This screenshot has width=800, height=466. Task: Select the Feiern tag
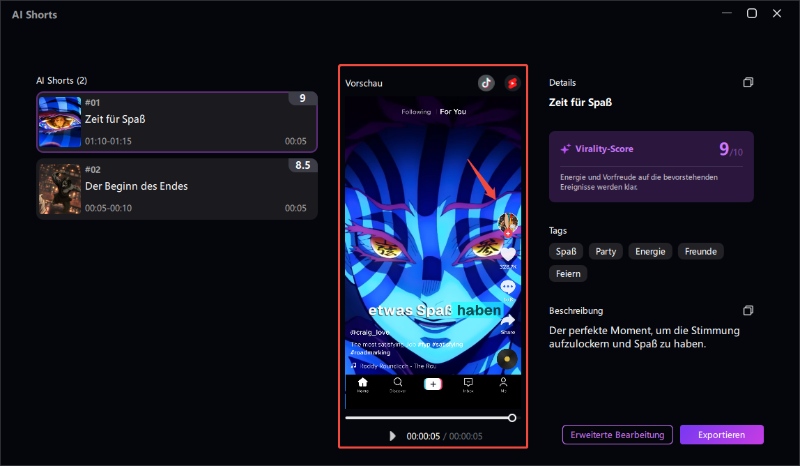coord(568,274)
